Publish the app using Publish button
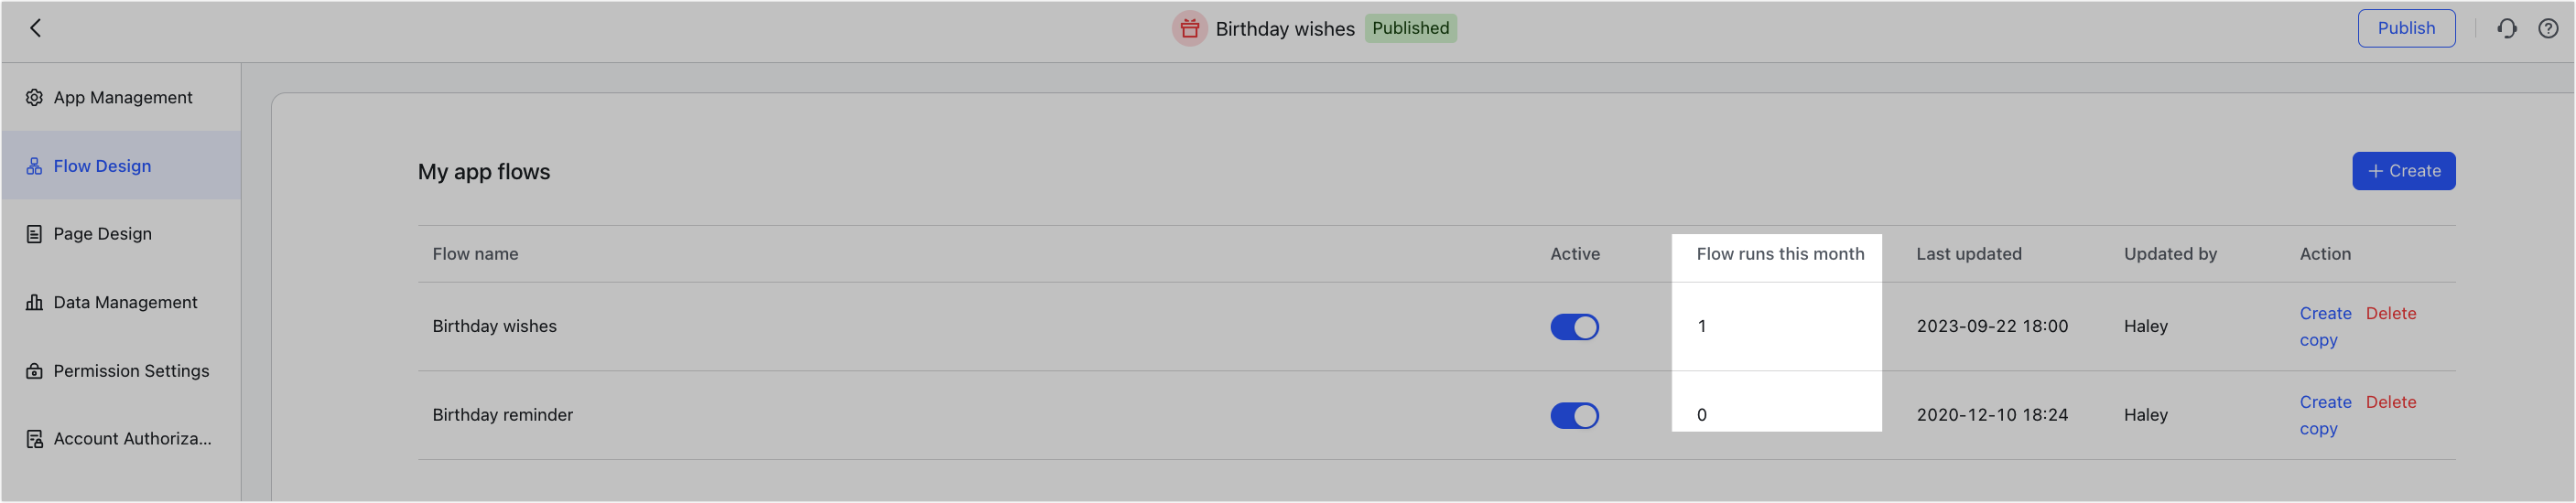The height and width of the screenshot is (503, 2576). 2405,28
